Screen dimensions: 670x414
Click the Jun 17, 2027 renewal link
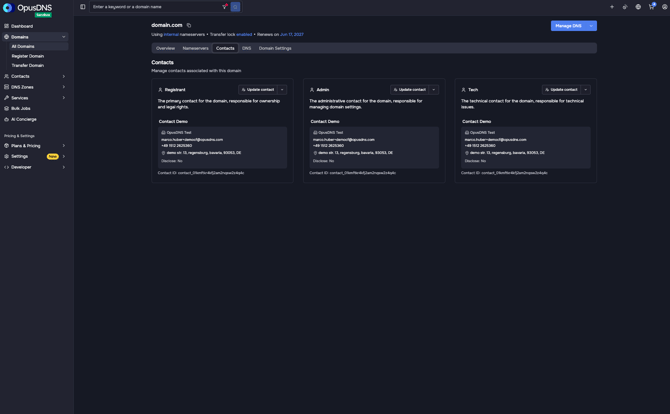292,35
